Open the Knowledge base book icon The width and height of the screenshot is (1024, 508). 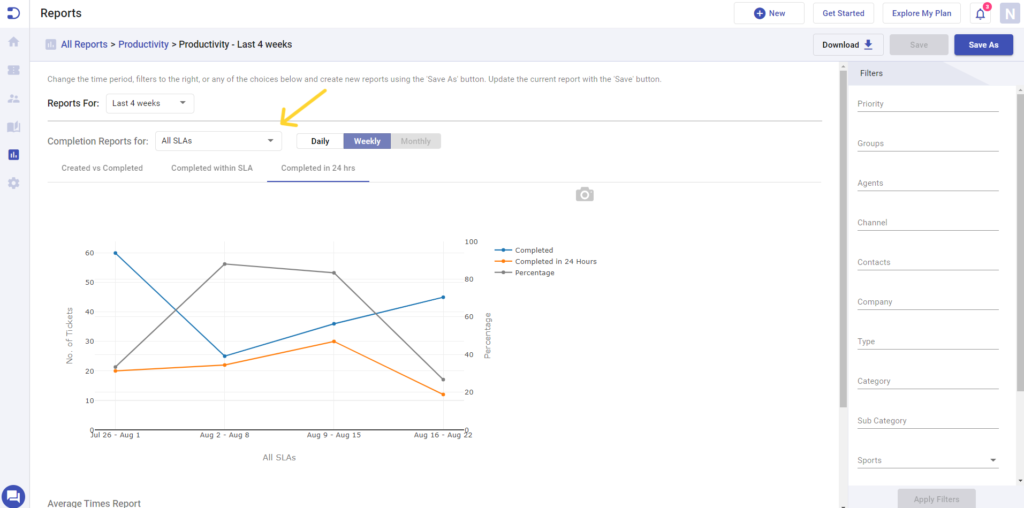click(x=14, y=127)
